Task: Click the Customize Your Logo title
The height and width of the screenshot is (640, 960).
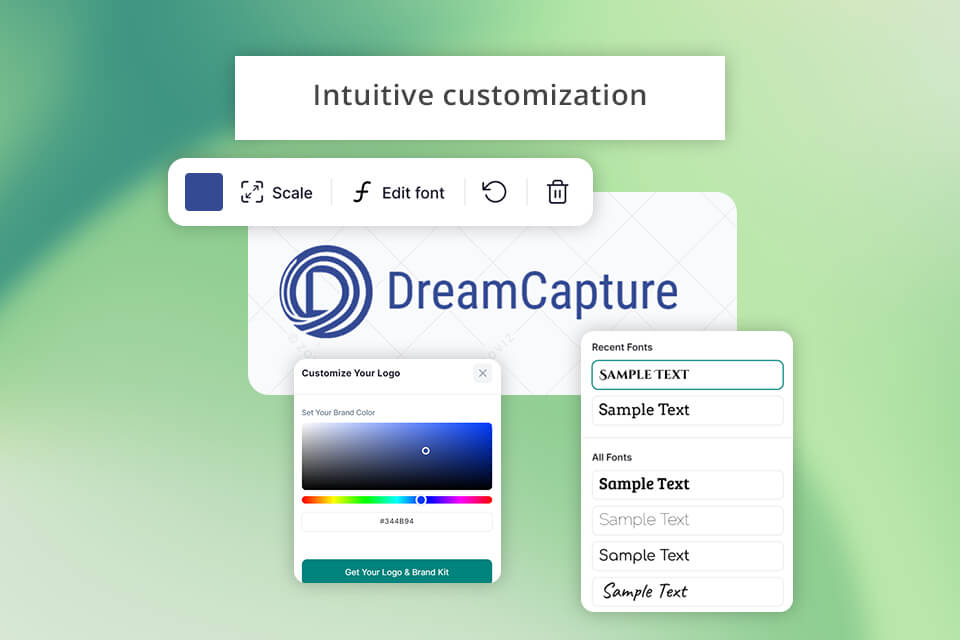Action: [351, 373]
